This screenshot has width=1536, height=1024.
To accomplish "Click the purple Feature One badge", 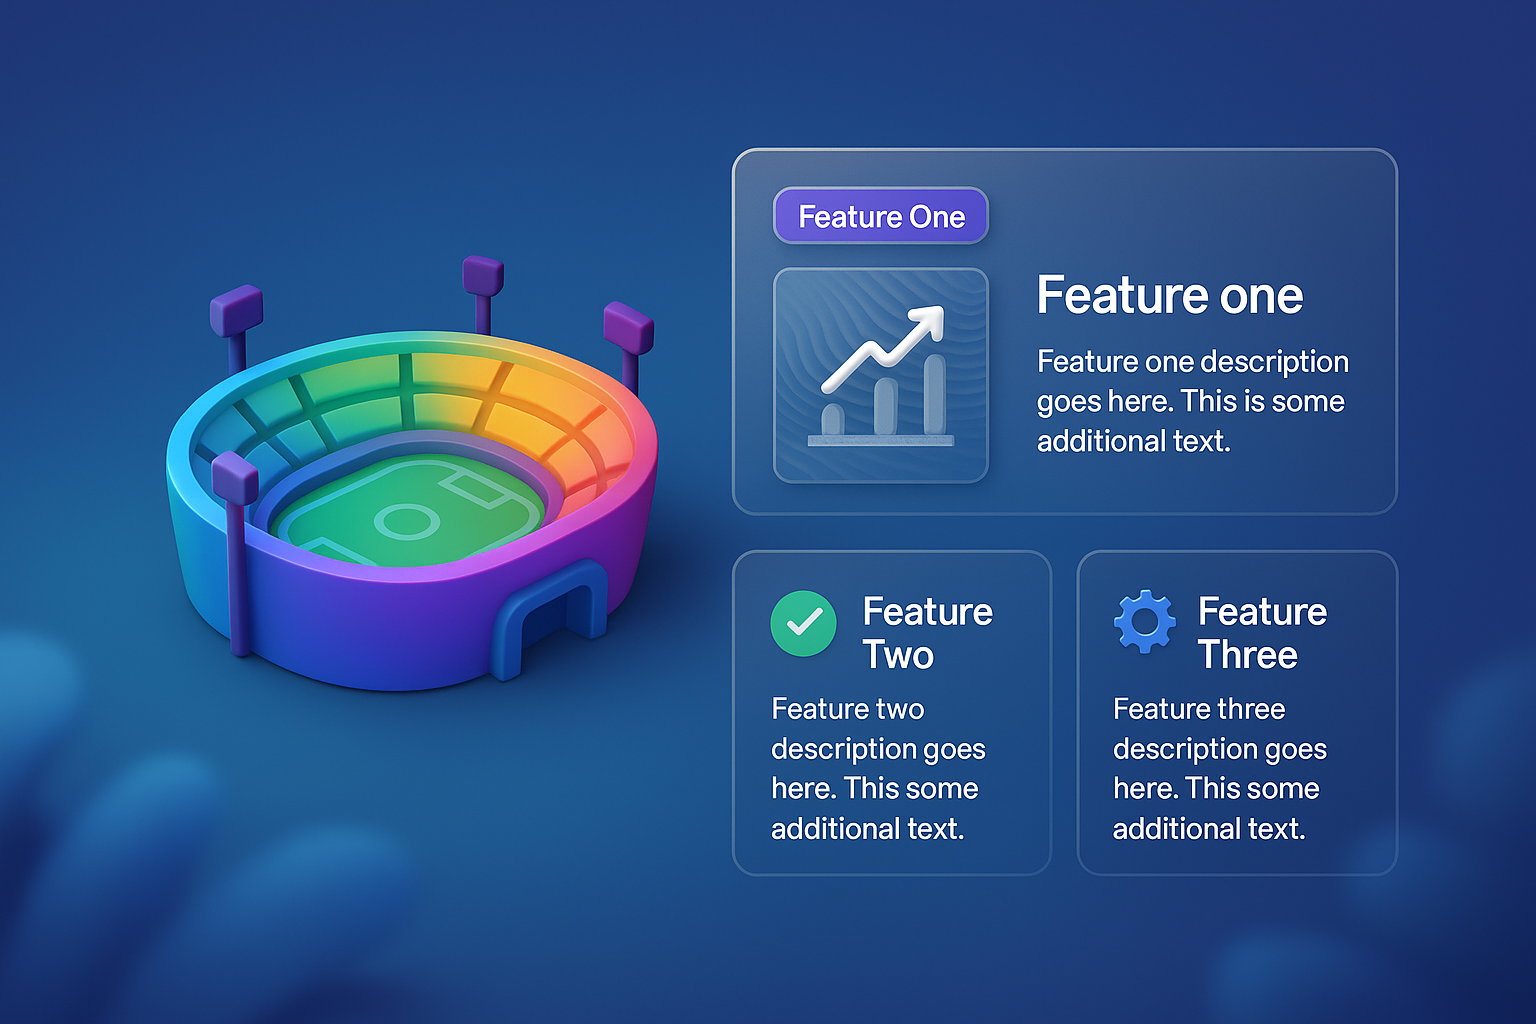I will tap(881, 216).
